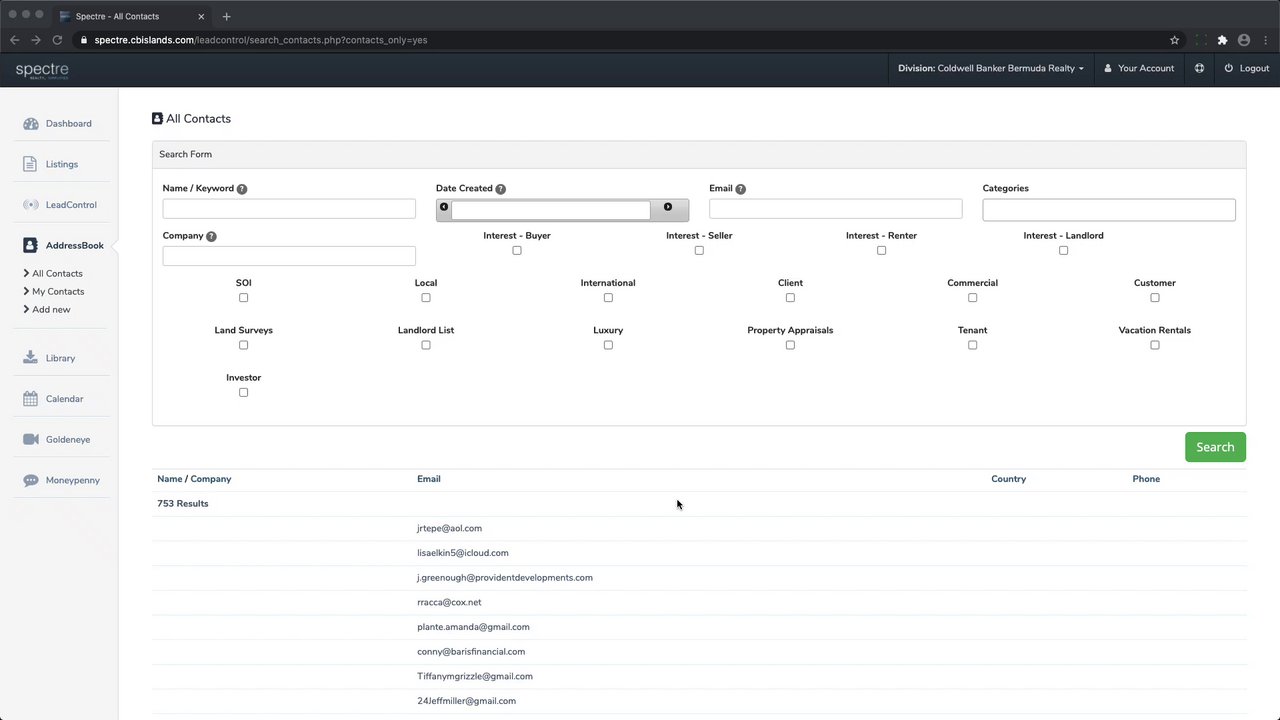Select the AddressBook contact icon

click(x=30, y=245)
